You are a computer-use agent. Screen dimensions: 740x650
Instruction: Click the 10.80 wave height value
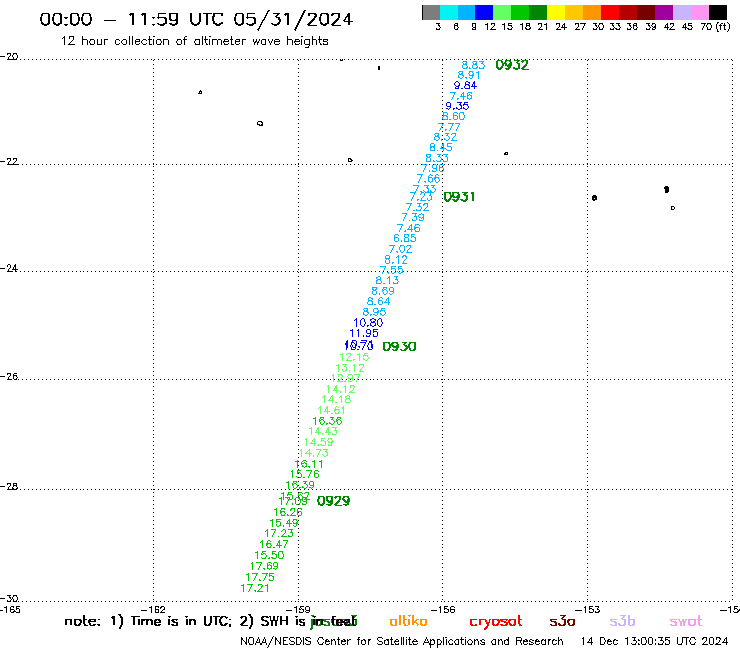(368, 323)
